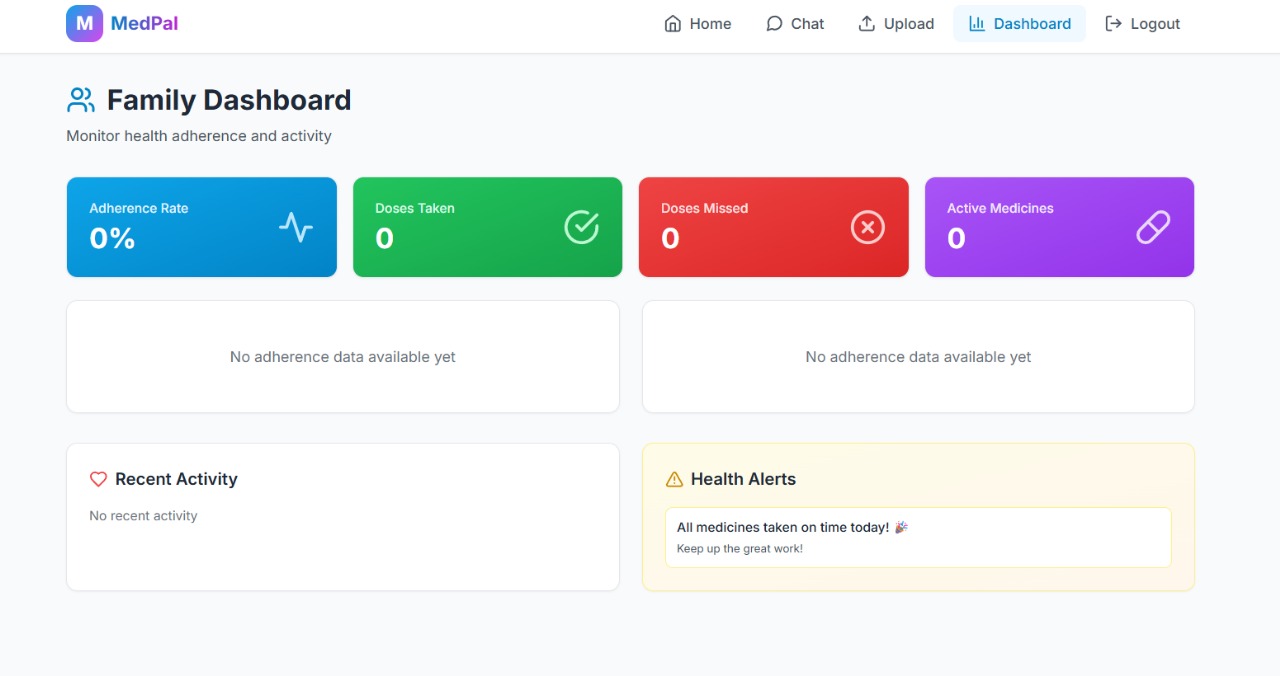The image size is (1280, 676).
Task: Click the Health Alerts heading
Action: [x=743, y=479]
